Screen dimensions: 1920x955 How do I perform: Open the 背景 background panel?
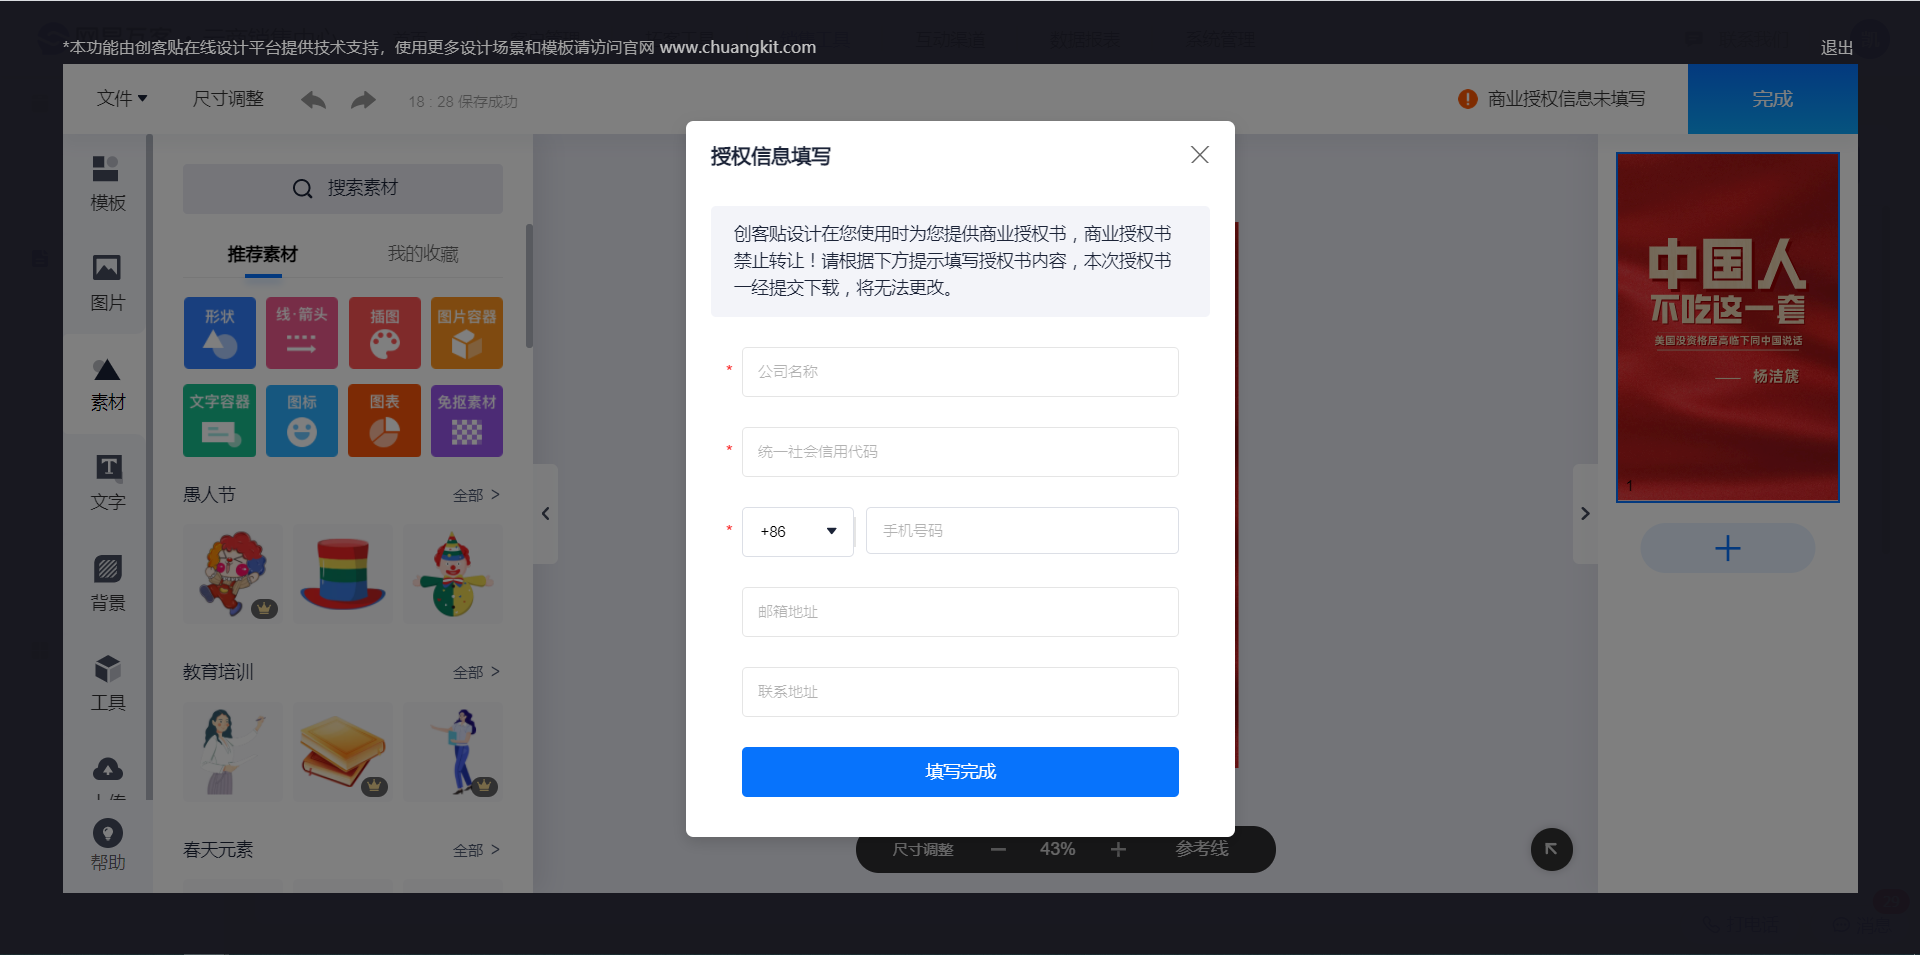pos(107,583)
